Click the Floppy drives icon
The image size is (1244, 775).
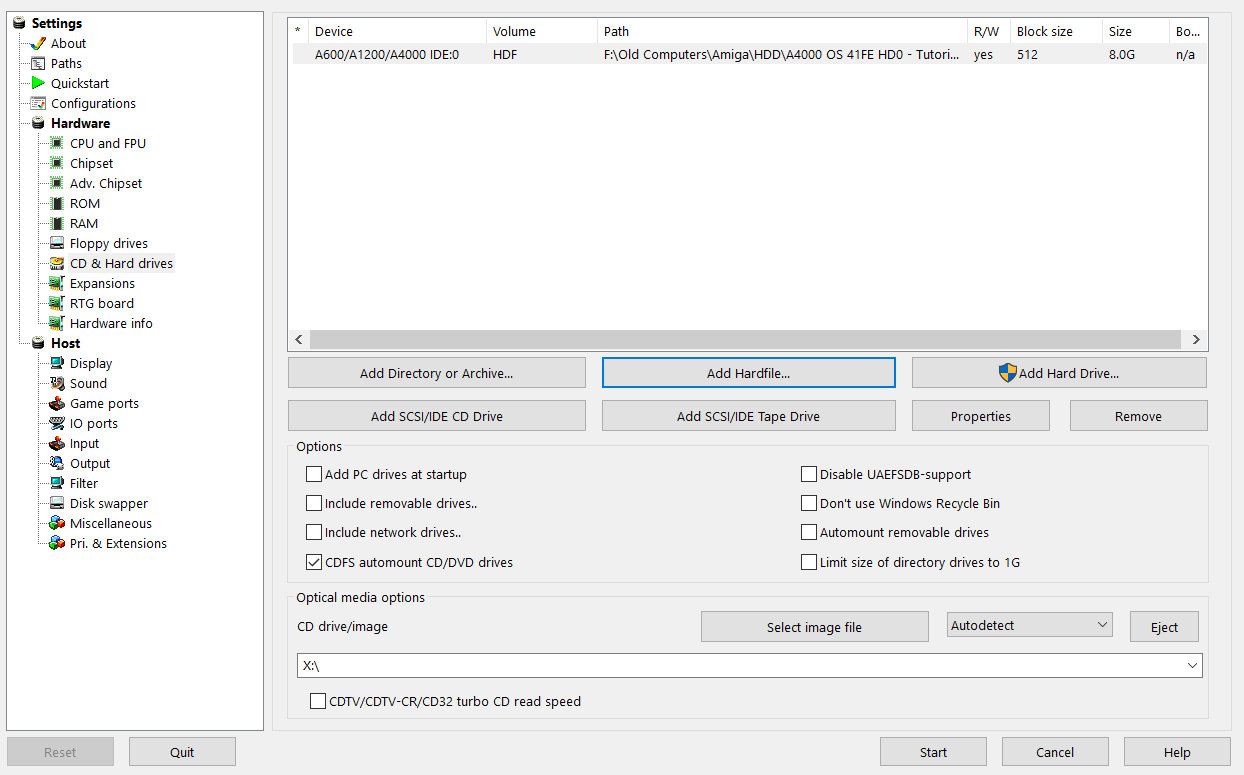click(57, 243)
